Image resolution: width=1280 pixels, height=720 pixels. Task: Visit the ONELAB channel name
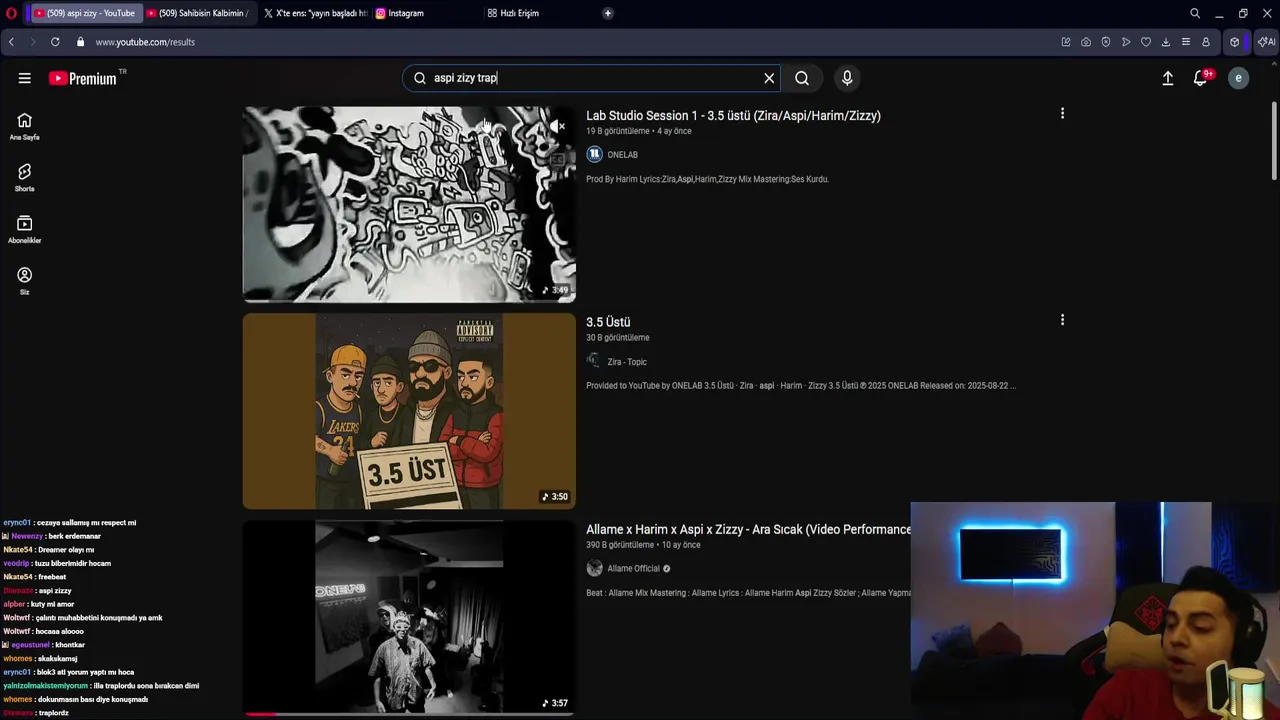[x=622, y=155]
